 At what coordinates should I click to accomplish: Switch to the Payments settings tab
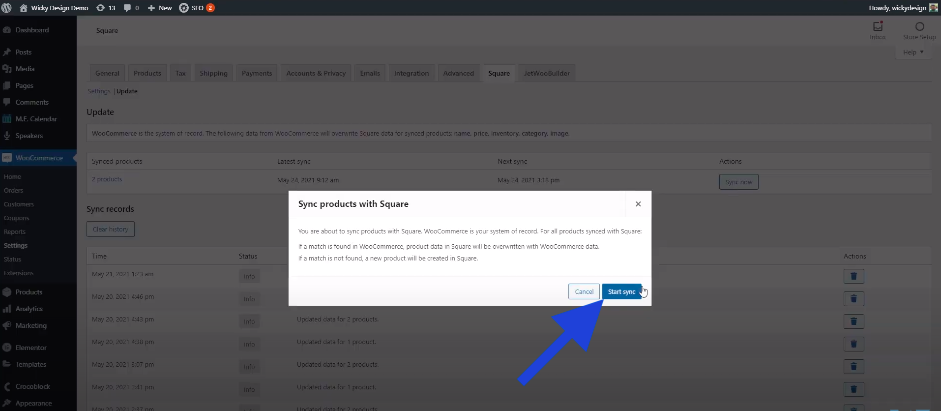pos(257,73)
